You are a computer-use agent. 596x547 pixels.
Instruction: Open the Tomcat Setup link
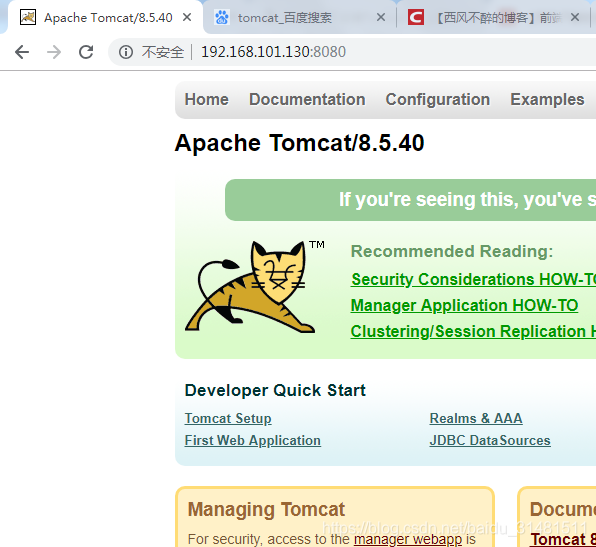click(x=228, y=418)
